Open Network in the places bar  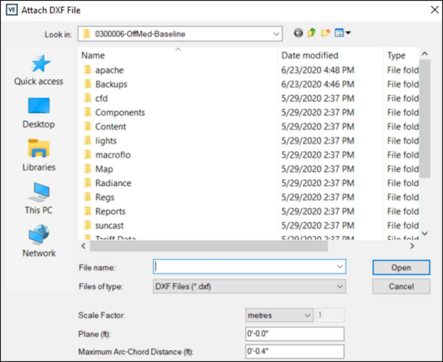[x=39, y=241]
